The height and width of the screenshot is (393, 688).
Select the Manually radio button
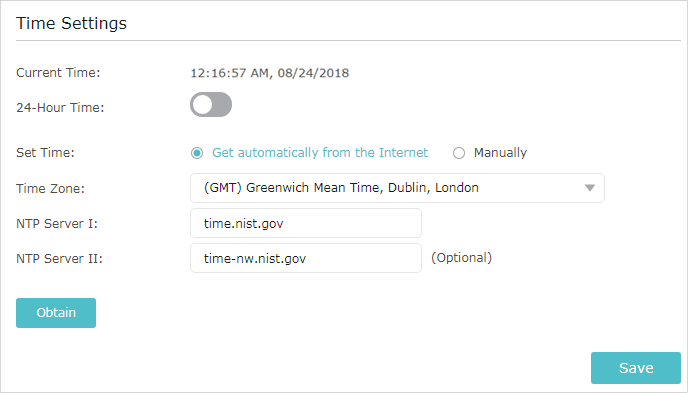tap(459, 153)
